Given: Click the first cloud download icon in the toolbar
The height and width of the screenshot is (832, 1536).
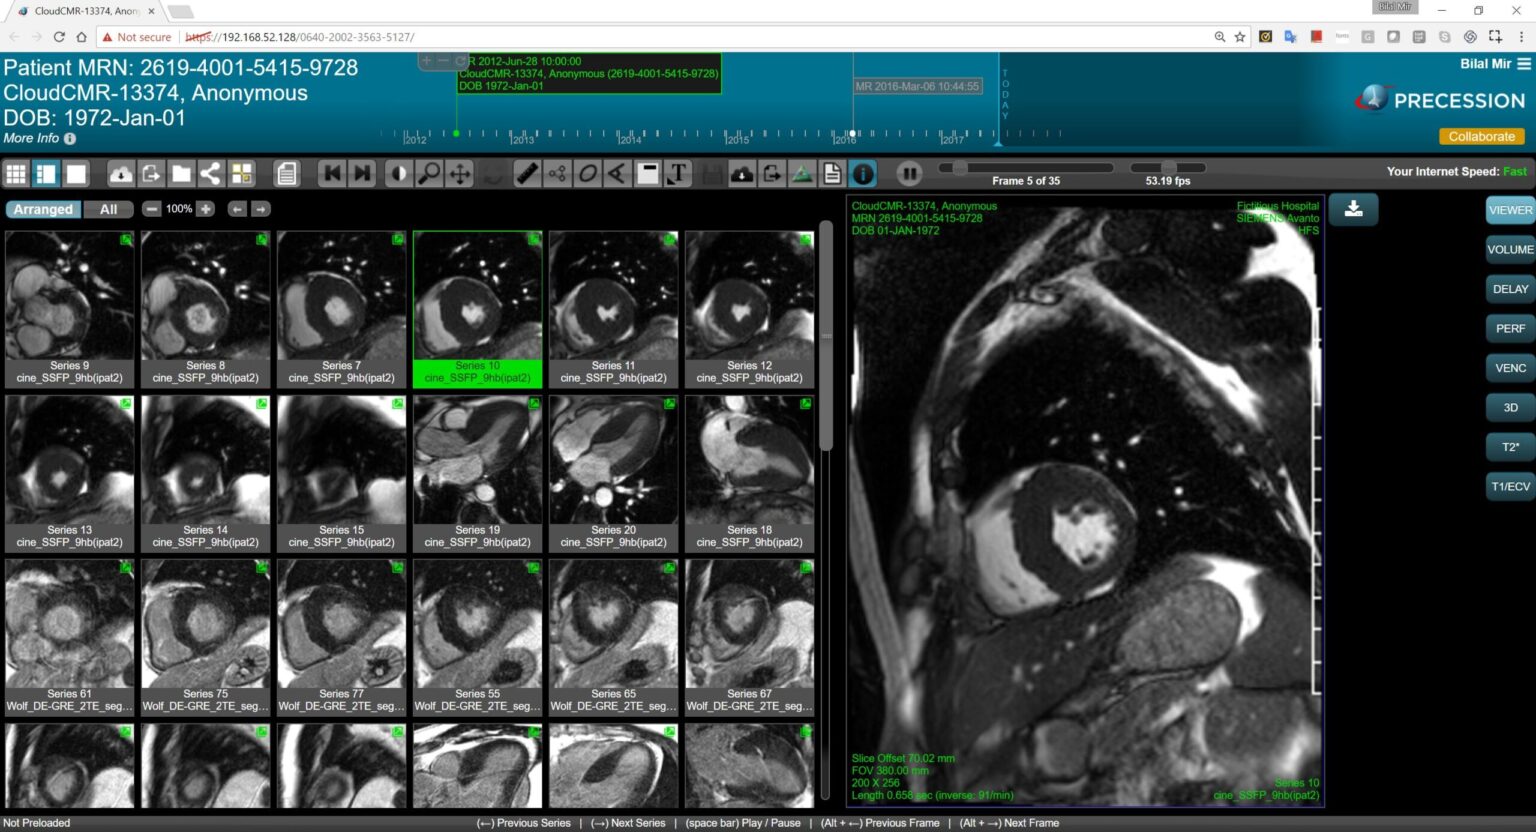Looking at the screenshot, I should [x=121, y=174].
